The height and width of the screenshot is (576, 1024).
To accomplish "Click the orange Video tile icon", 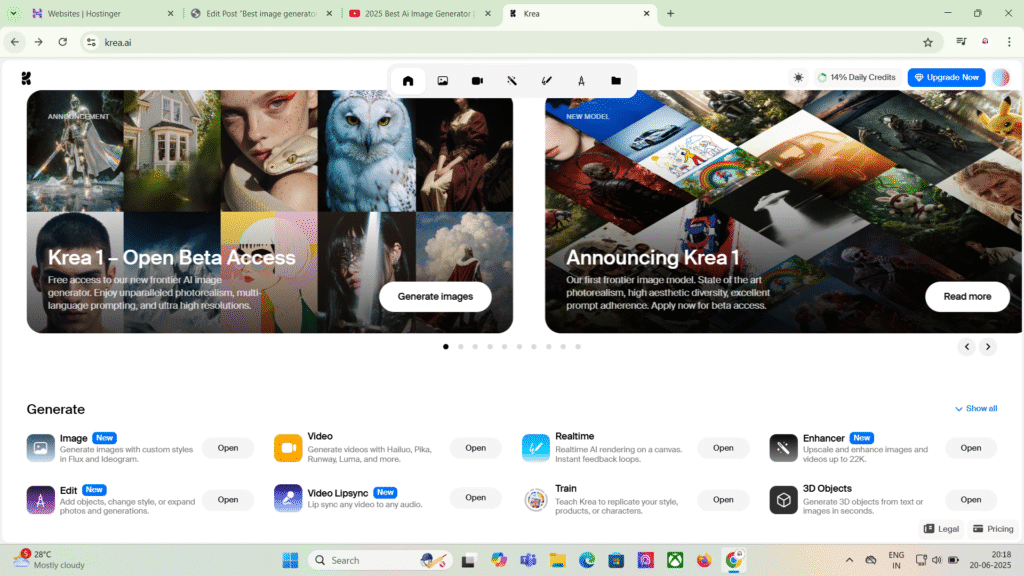I will 288,448.
